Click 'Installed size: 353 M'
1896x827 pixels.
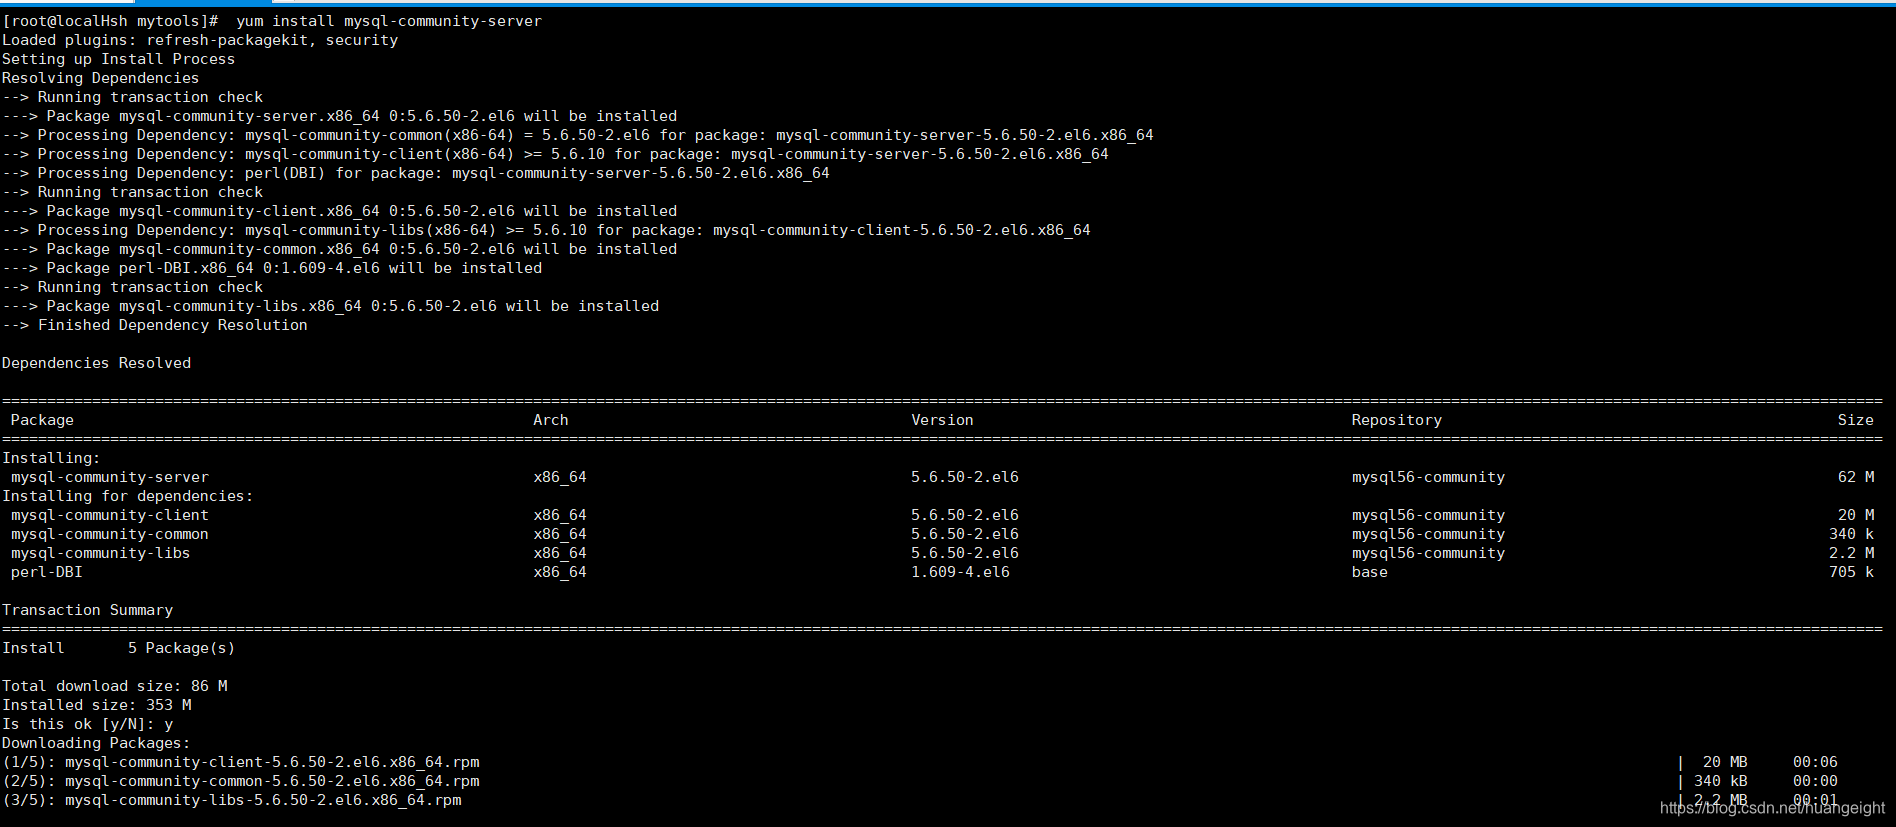pos(96,705)
